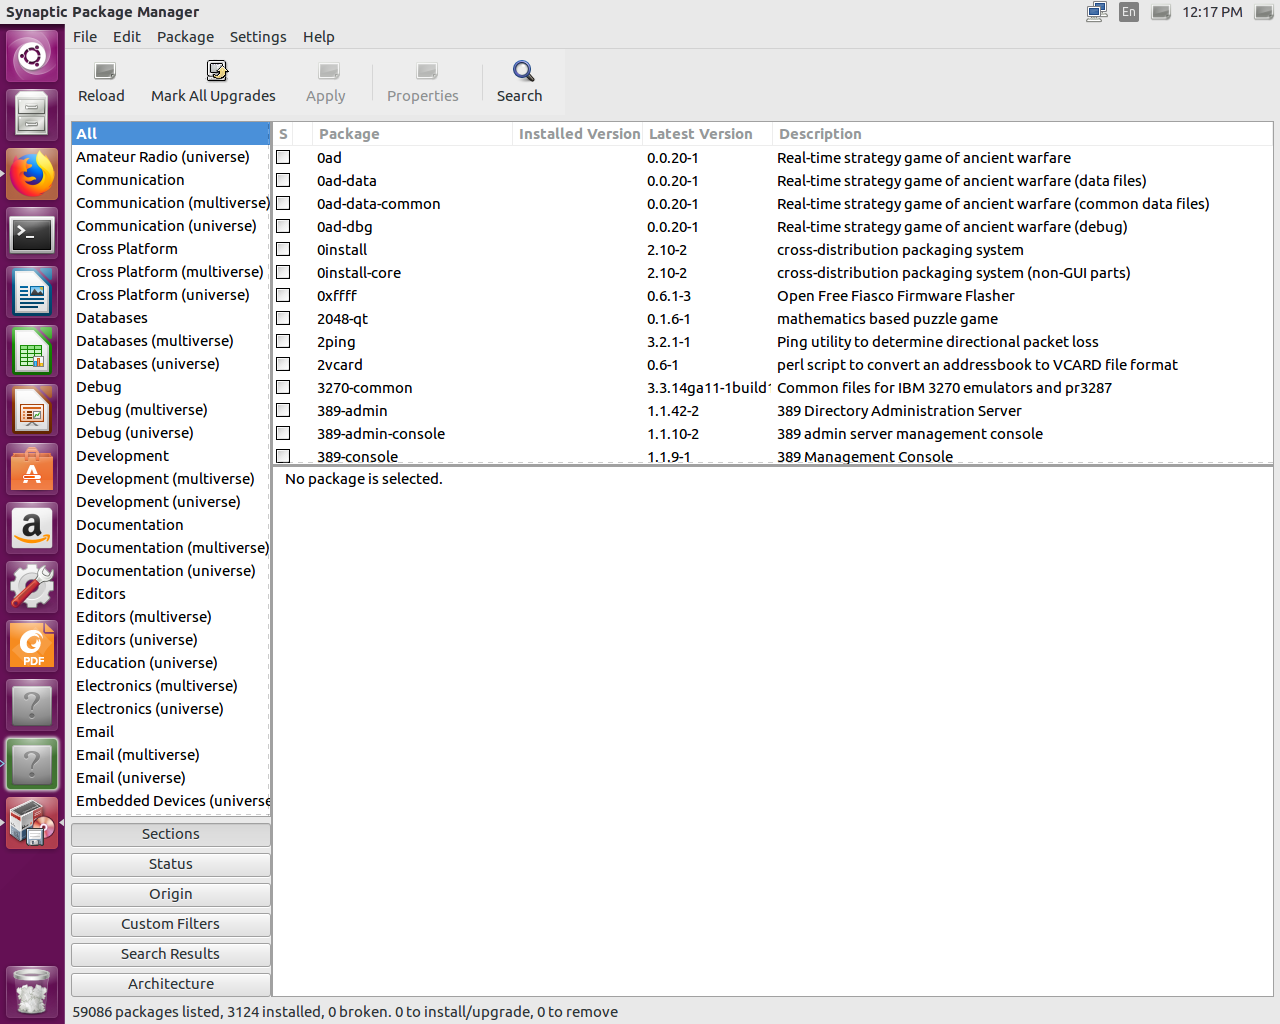This screenshot has width=1280, height=1024.
Task: Mark checkbox of 0ad-data-common
Action: click(x=283, y=203)
